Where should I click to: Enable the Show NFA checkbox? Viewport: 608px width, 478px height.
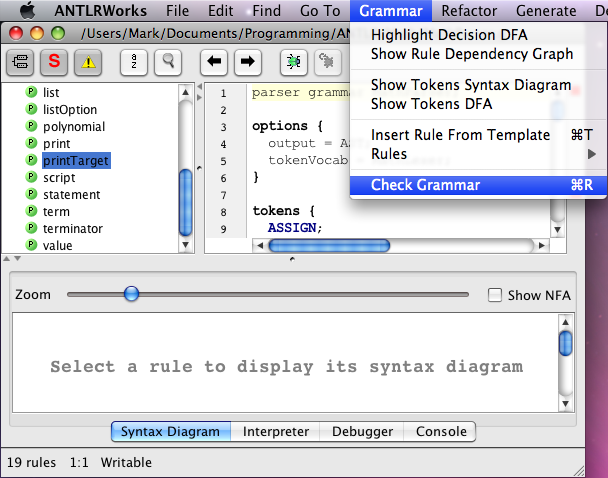[495, 295]
